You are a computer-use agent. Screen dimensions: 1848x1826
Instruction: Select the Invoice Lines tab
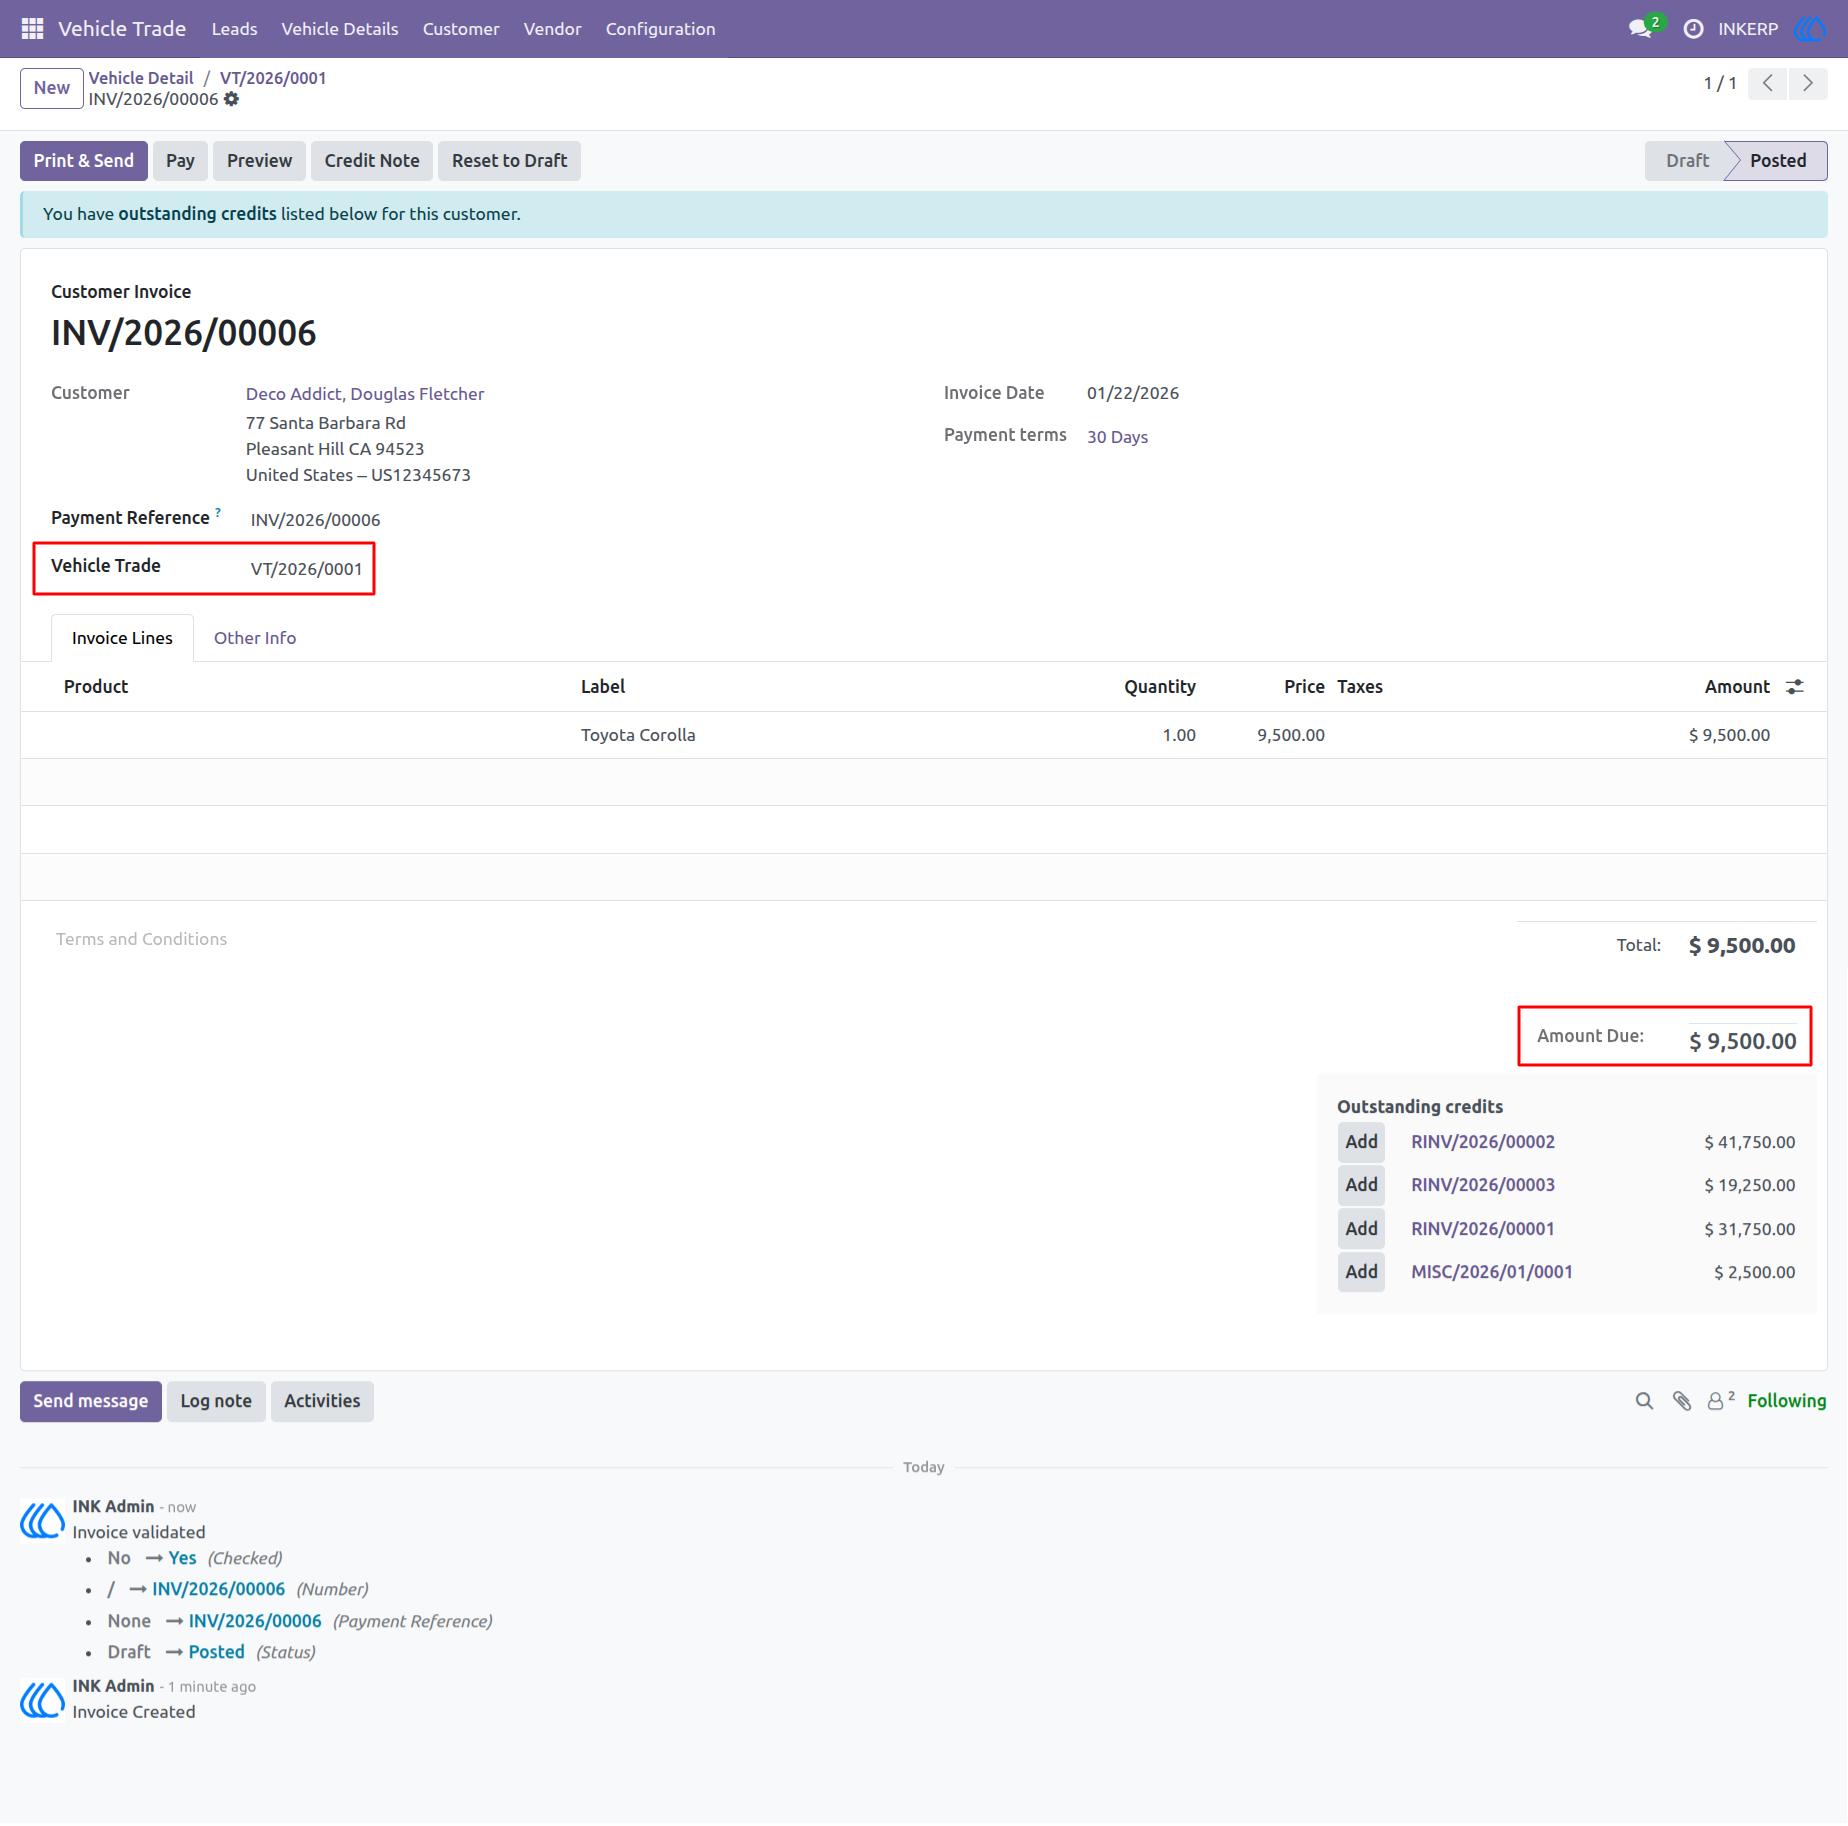click(122, 638)
